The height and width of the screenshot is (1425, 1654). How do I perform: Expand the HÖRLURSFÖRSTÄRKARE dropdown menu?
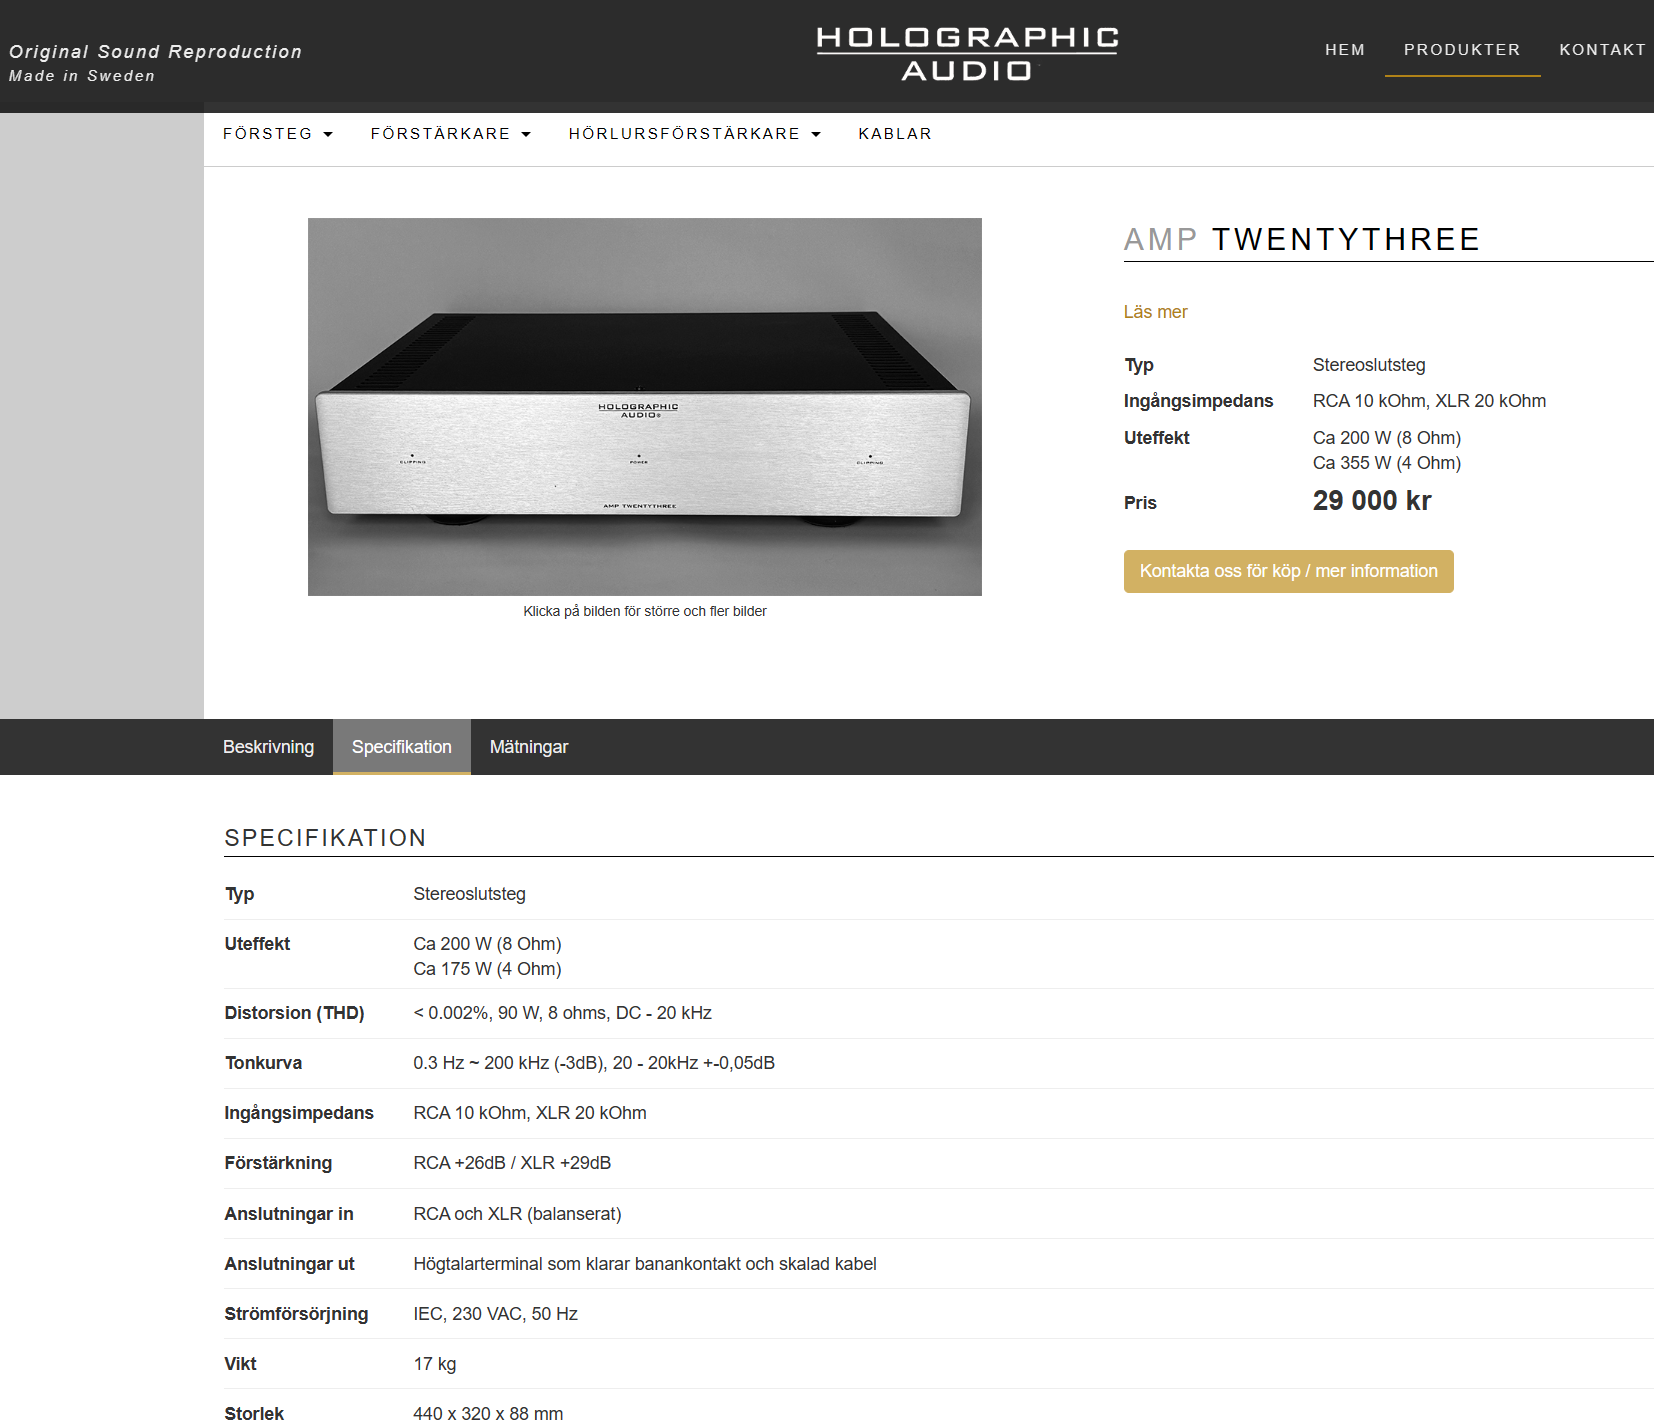(x=695, y=134)
